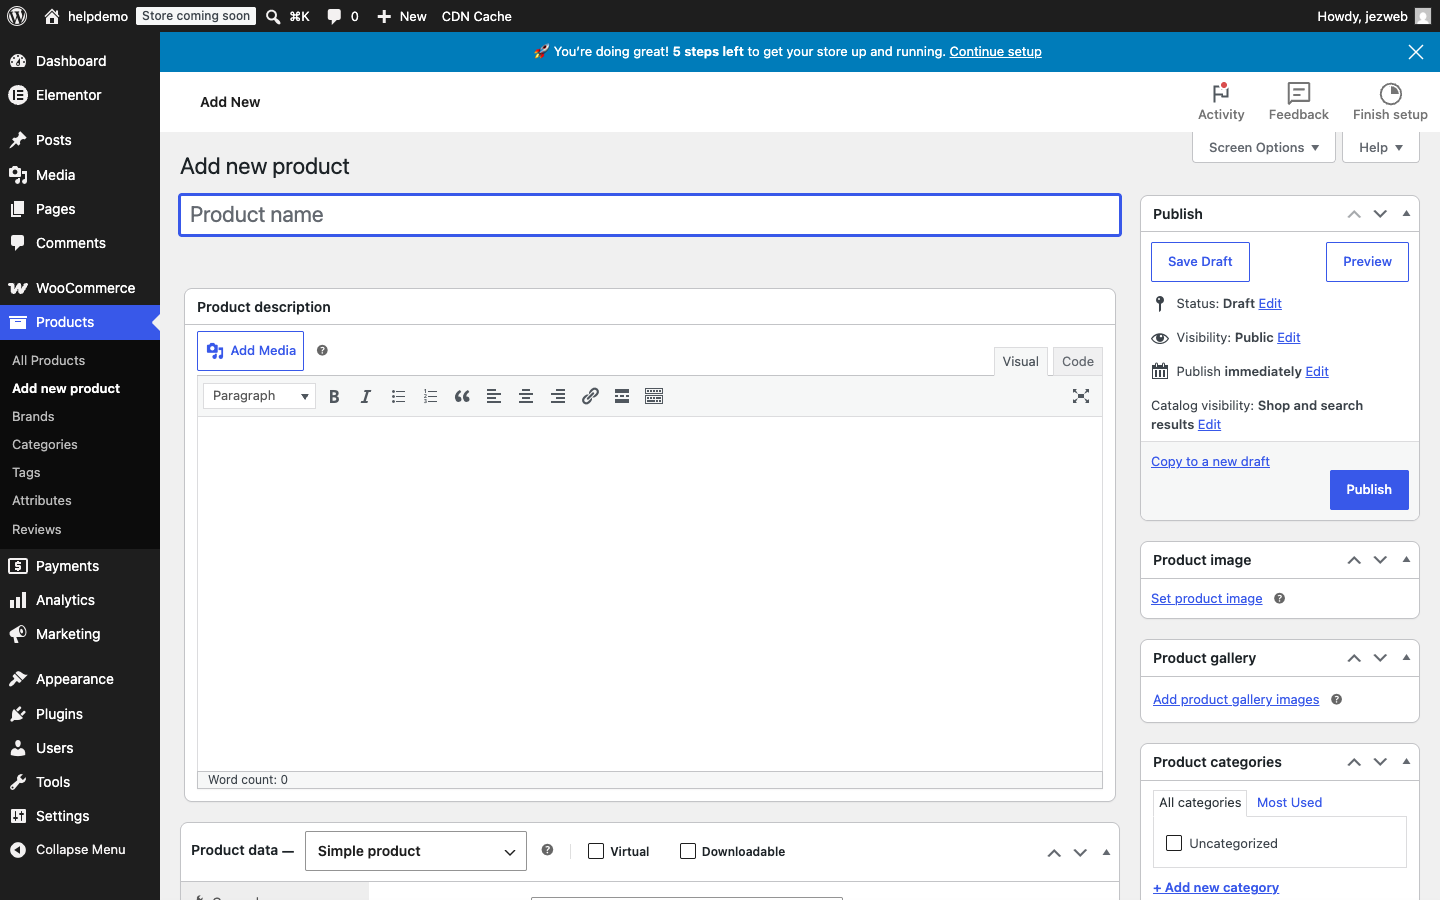Toggle the editor toolbar (kitchen sink)
The width and height of the screenshot is (1440, 900).
click(654, 397)
